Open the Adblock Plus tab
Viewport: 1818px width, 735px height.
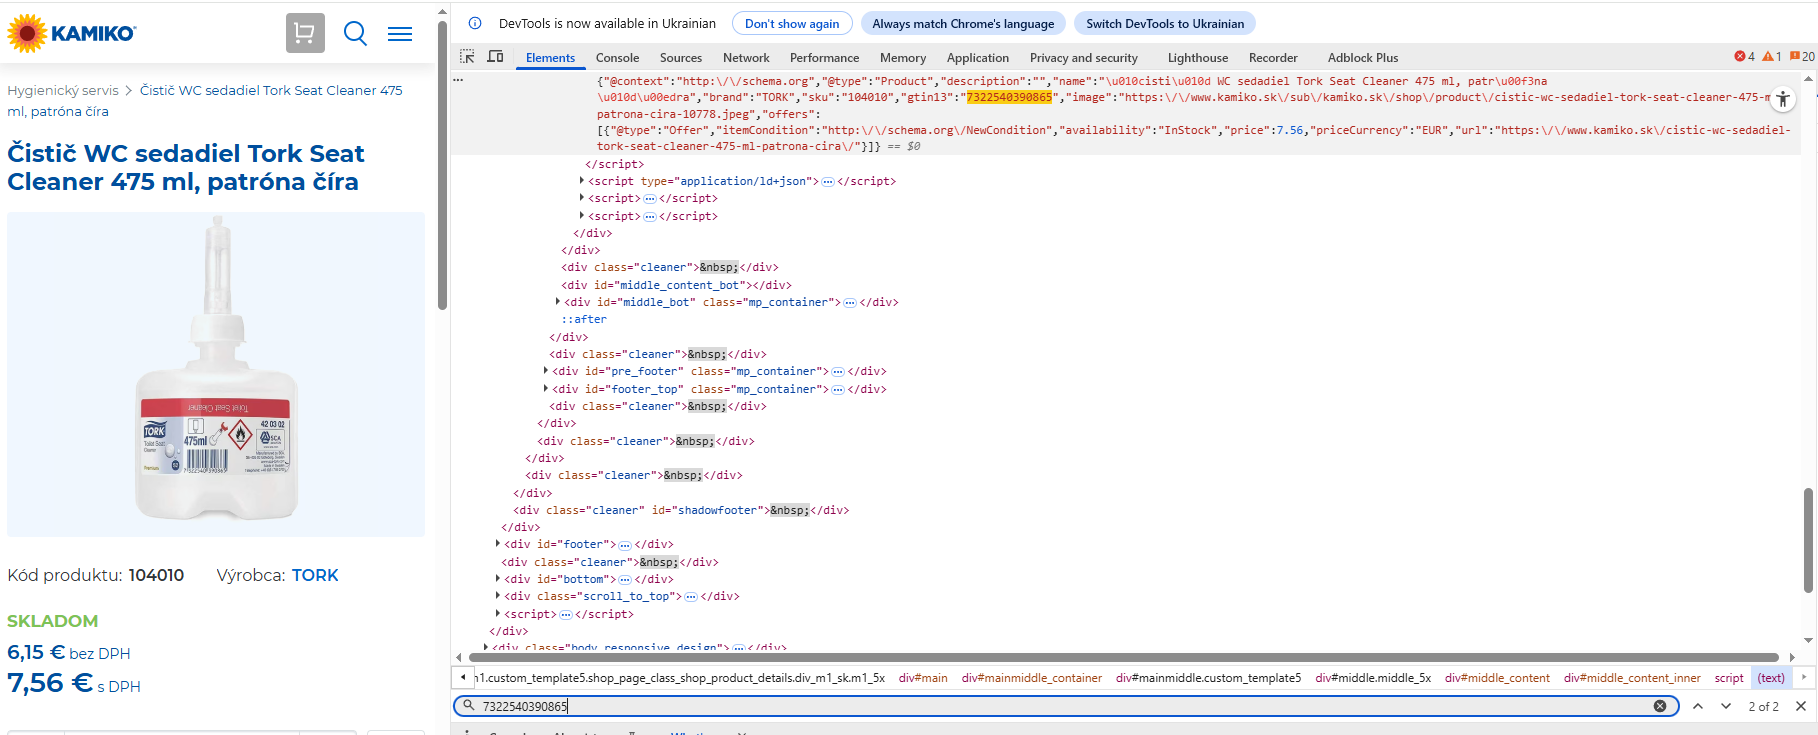point(1363,58)
